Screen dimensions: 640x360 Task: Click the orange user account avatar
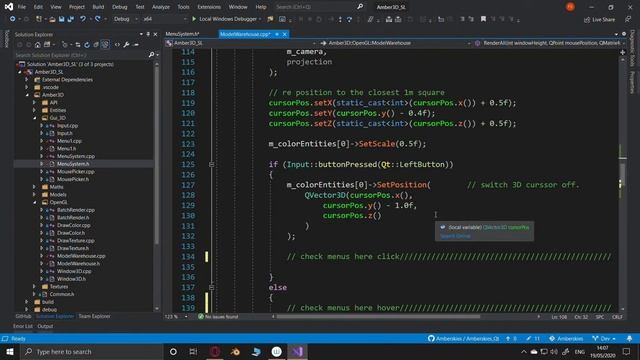570,7
